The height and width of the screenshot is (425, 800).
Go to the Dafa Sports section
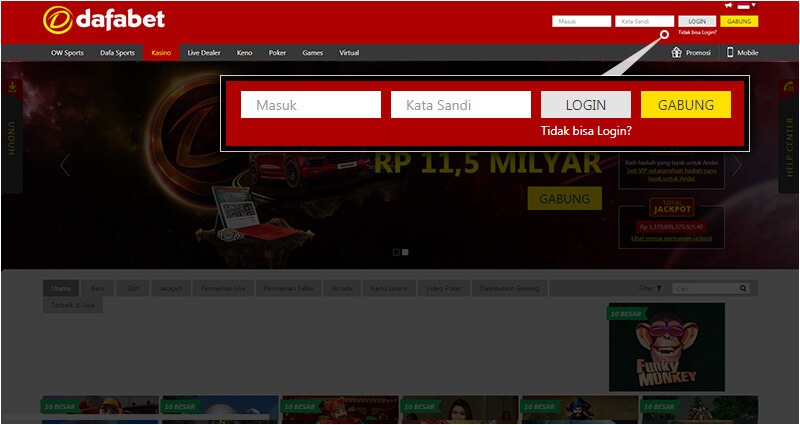[118, 52]
